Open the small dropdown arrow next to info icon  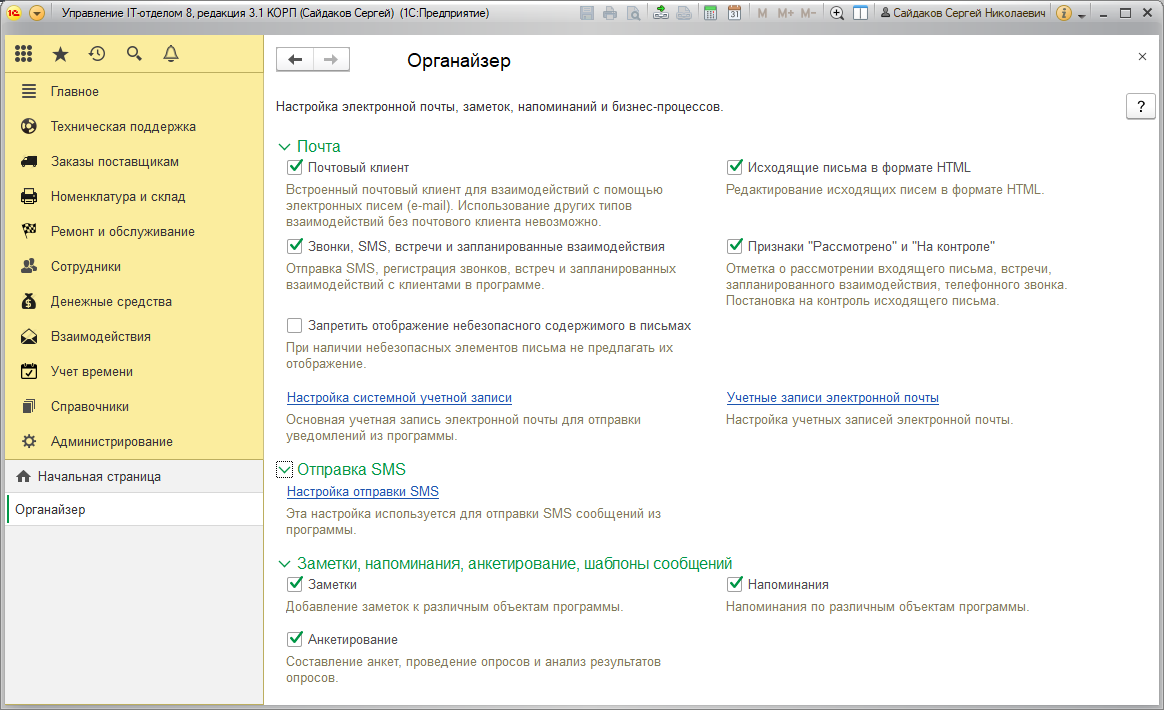(x=1082, y=15)
